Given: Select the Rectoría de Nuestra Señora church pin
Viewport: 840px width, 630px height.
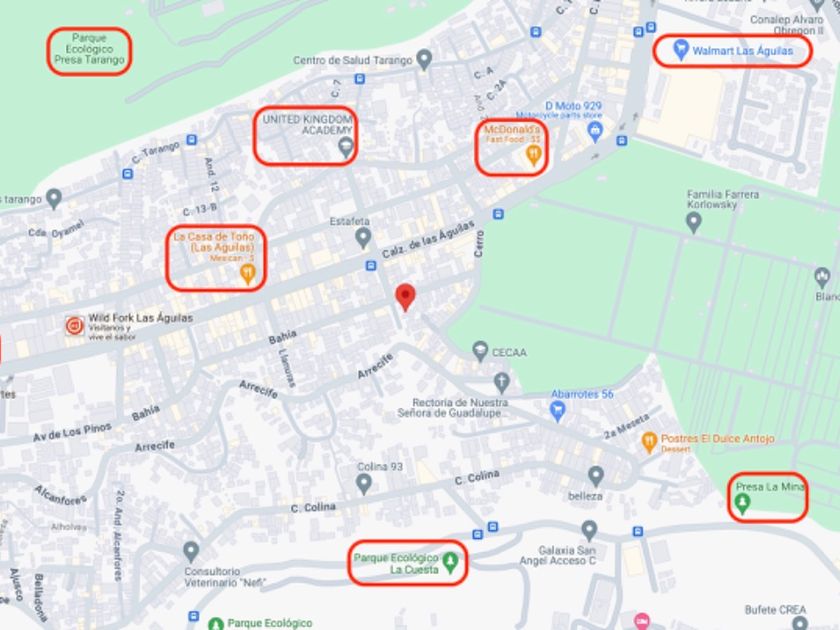Looking at the screenshot, I should click(501, 382).
